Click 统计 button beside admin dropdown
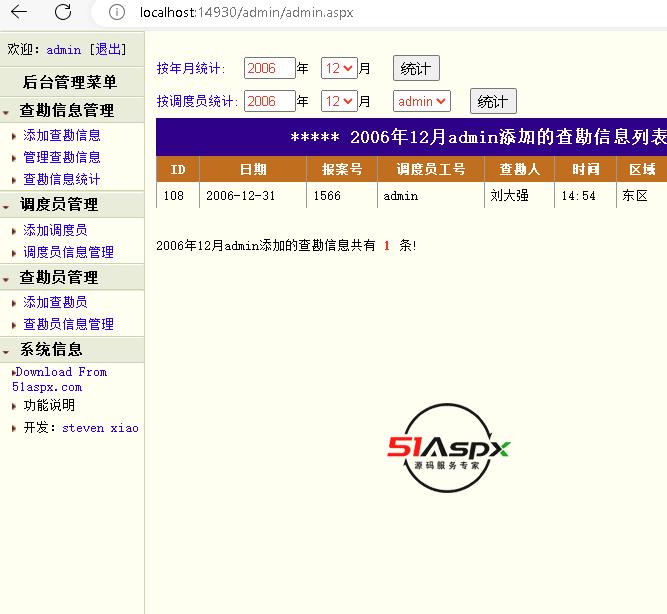The image size is (667, 614). click(x=492, y=101)
